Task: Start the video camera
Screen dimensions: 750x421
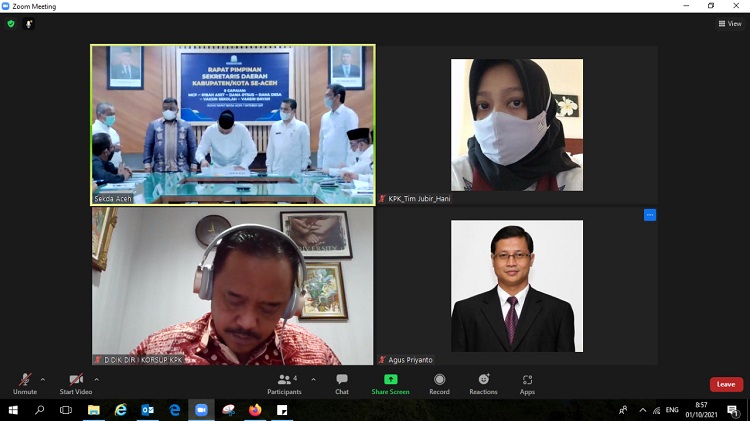Action: [x=76, y=384]
